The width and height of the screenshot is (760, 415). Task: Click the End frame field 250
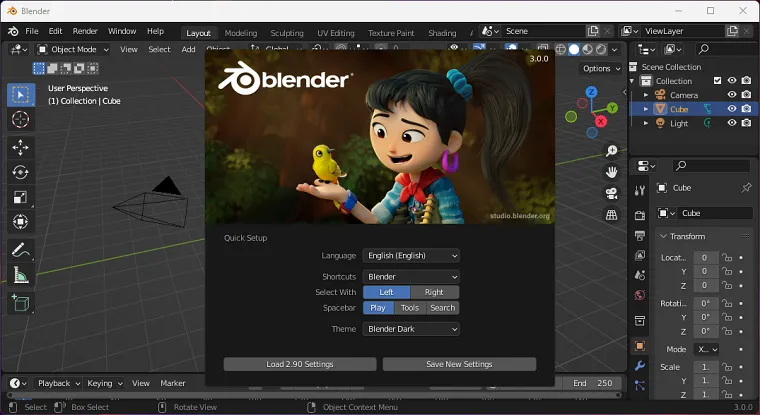click(592, 383)
